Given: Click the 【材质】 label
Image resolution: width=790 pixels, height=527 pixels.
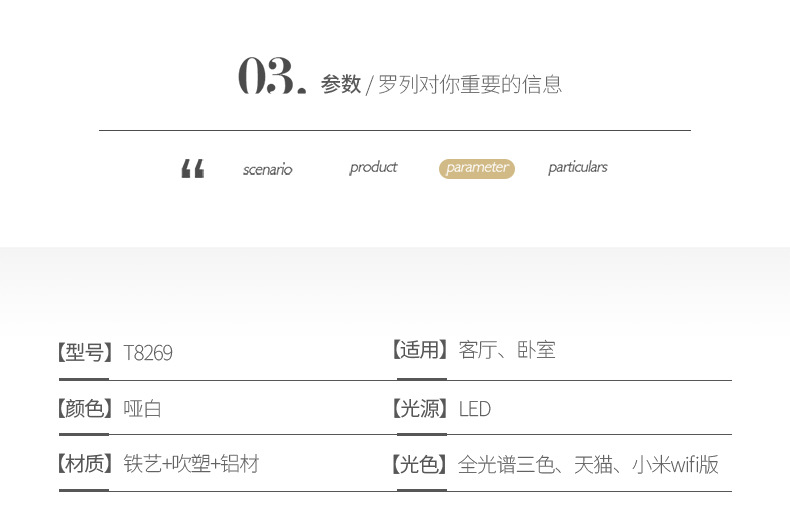Looking at the screenshot, I should pyautogui.click(x=84, y=464).
